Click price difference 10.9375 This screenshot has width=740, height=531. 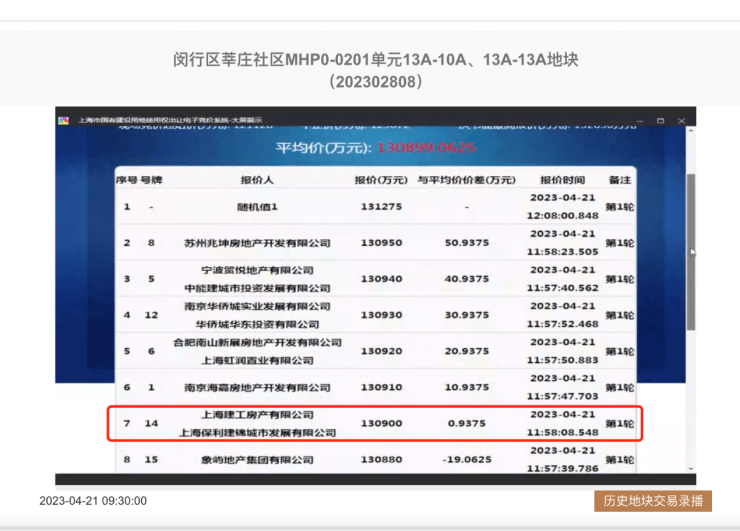coord(467,387)
